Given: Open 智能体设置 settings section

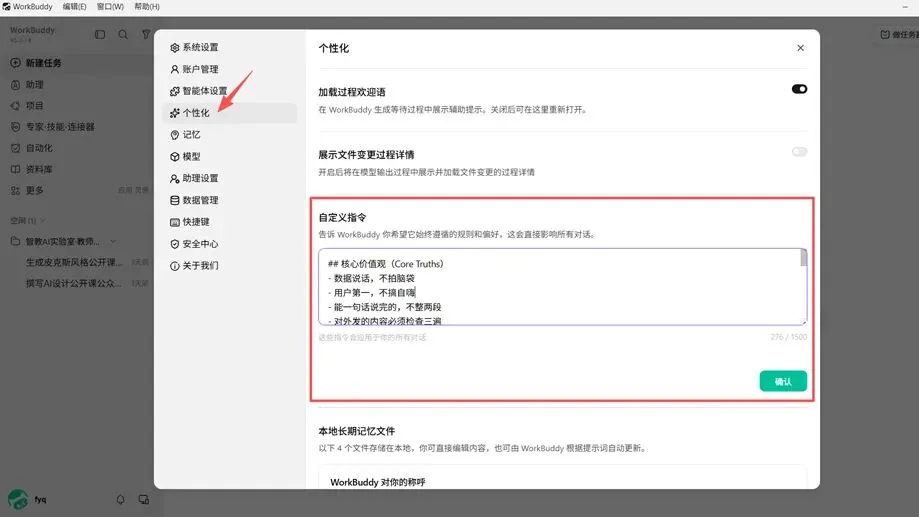Looking at the screenshot, I should coord(229,91).
